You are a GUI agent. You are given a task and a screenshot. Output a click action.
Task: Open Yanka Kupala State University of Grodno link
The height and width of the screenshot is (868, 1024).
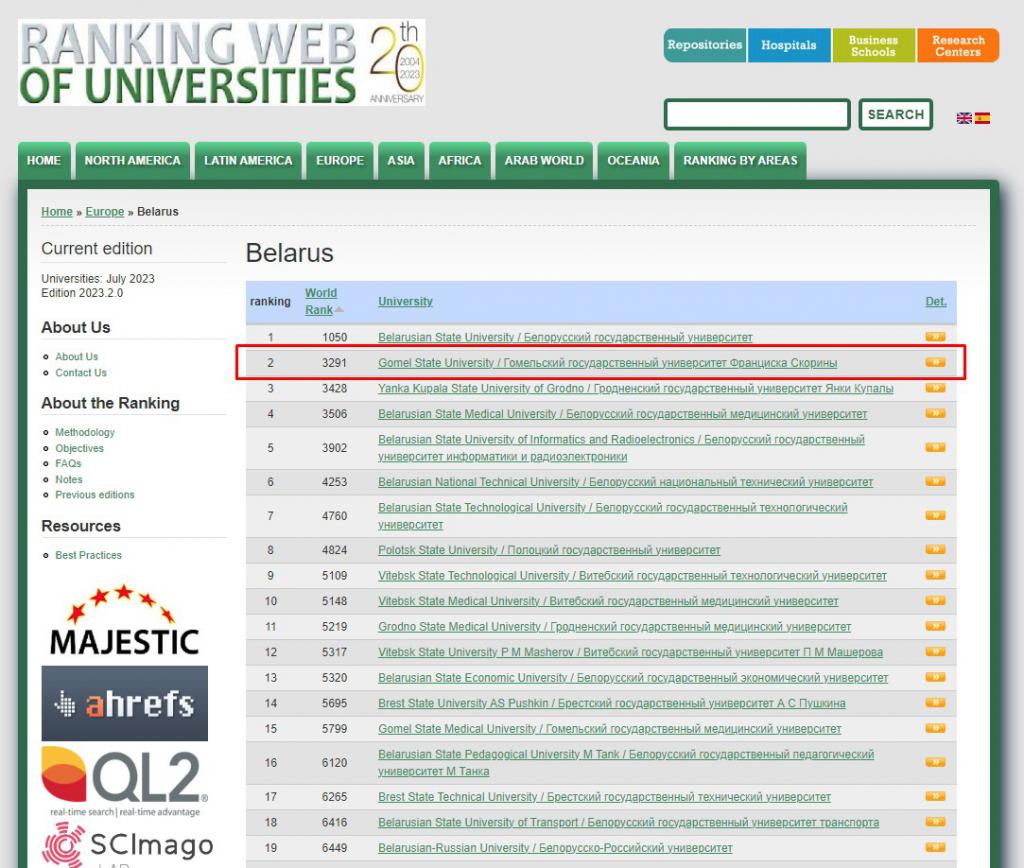tap(635, 388)
